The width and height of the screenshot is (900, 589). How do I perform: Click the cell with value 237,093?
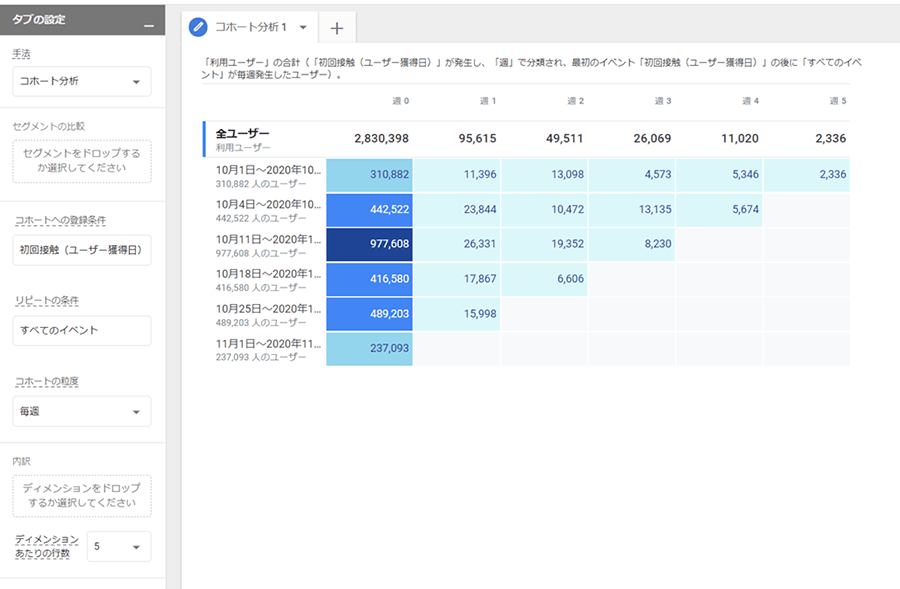click(370, 348)
